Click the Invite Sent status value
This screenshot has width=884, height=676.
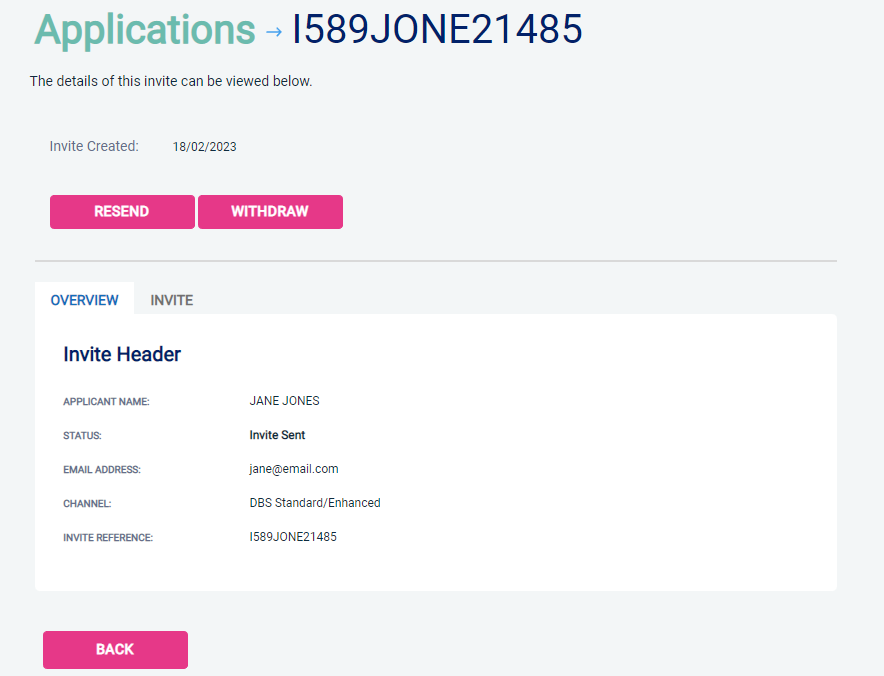(x=277, y=435)
